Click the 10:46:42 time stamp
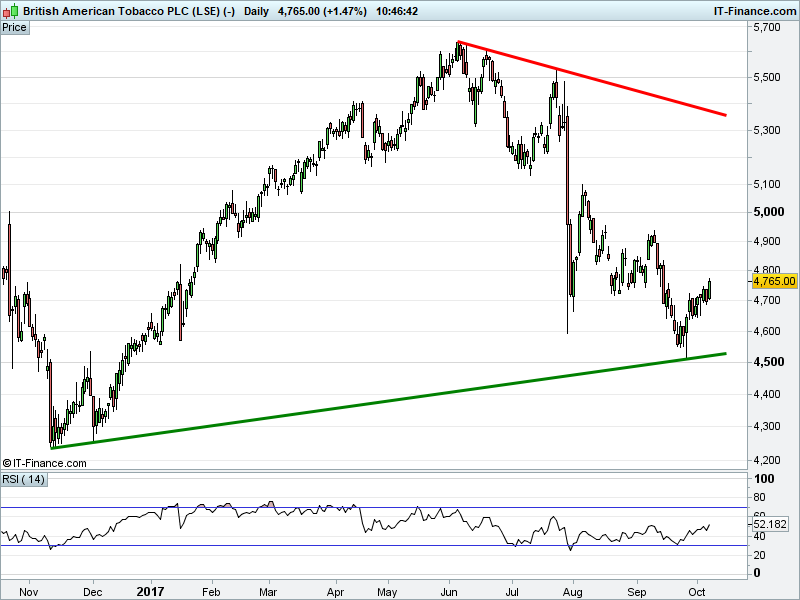 [x=397, y=11]
